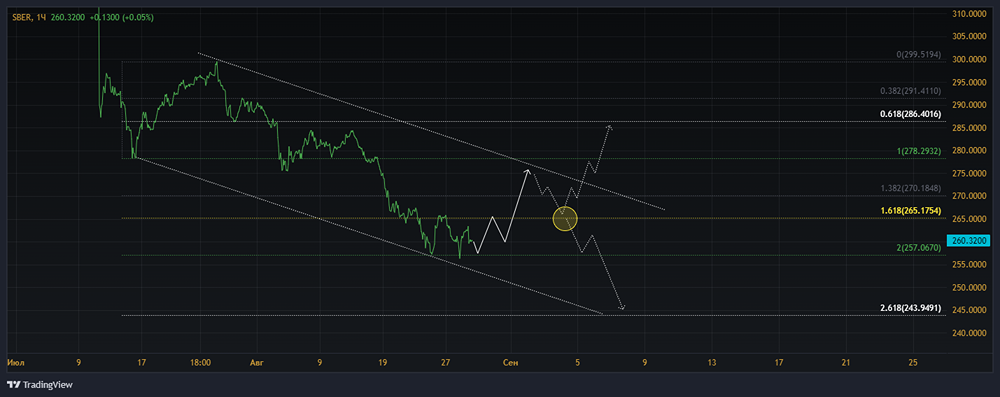Select the yellow circle marker on the chart

pyautogui.click(x=565, y=220)
